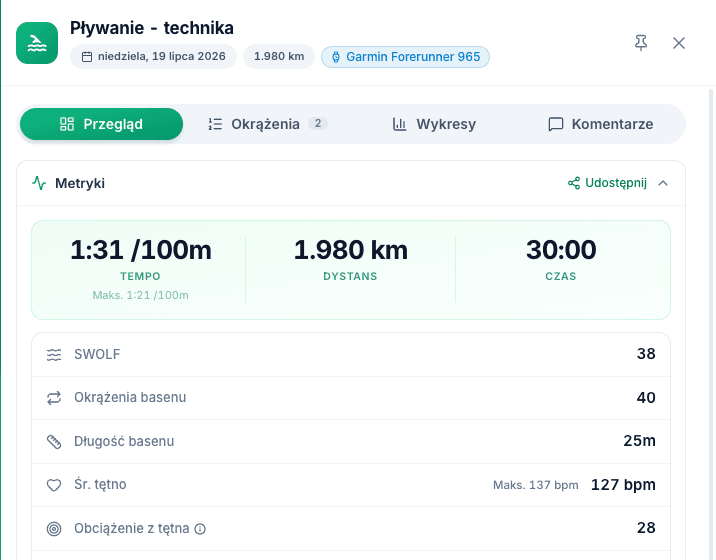
Task: Click the grid icon in the Przegląd tab
Action: [67, 124]
